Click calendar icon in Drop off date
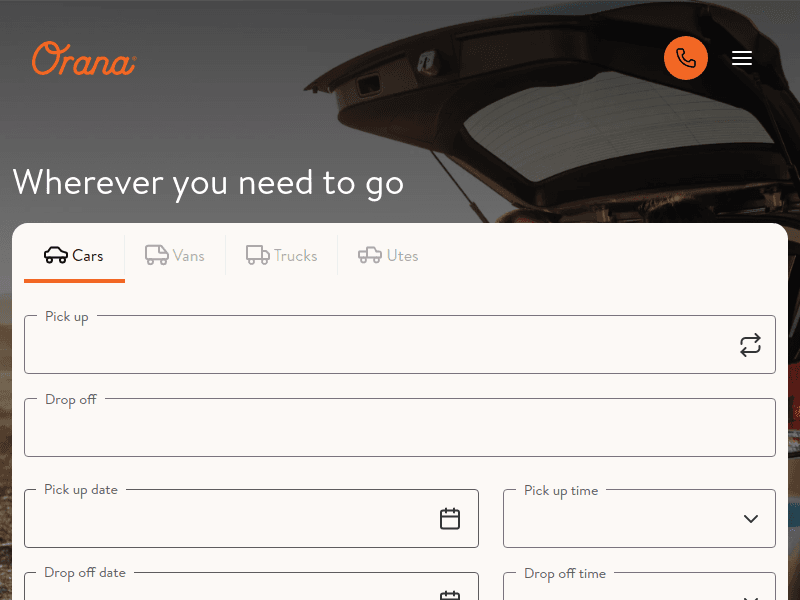 pos(450,594)
